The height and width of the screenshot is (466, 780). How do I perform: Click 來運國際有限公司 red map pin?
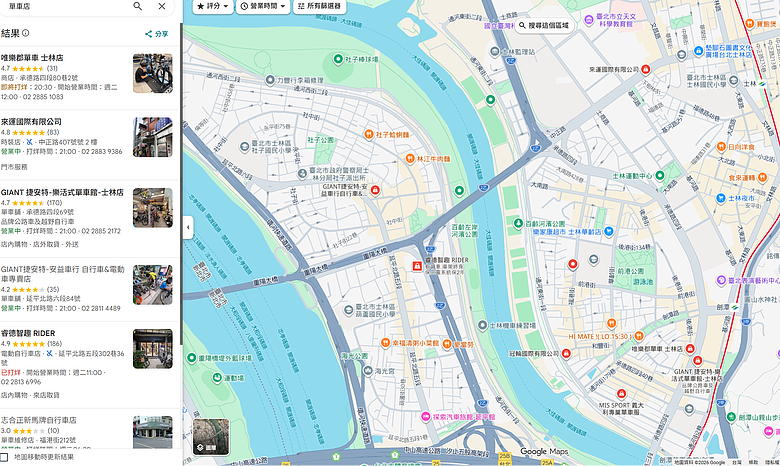(646, 69)
